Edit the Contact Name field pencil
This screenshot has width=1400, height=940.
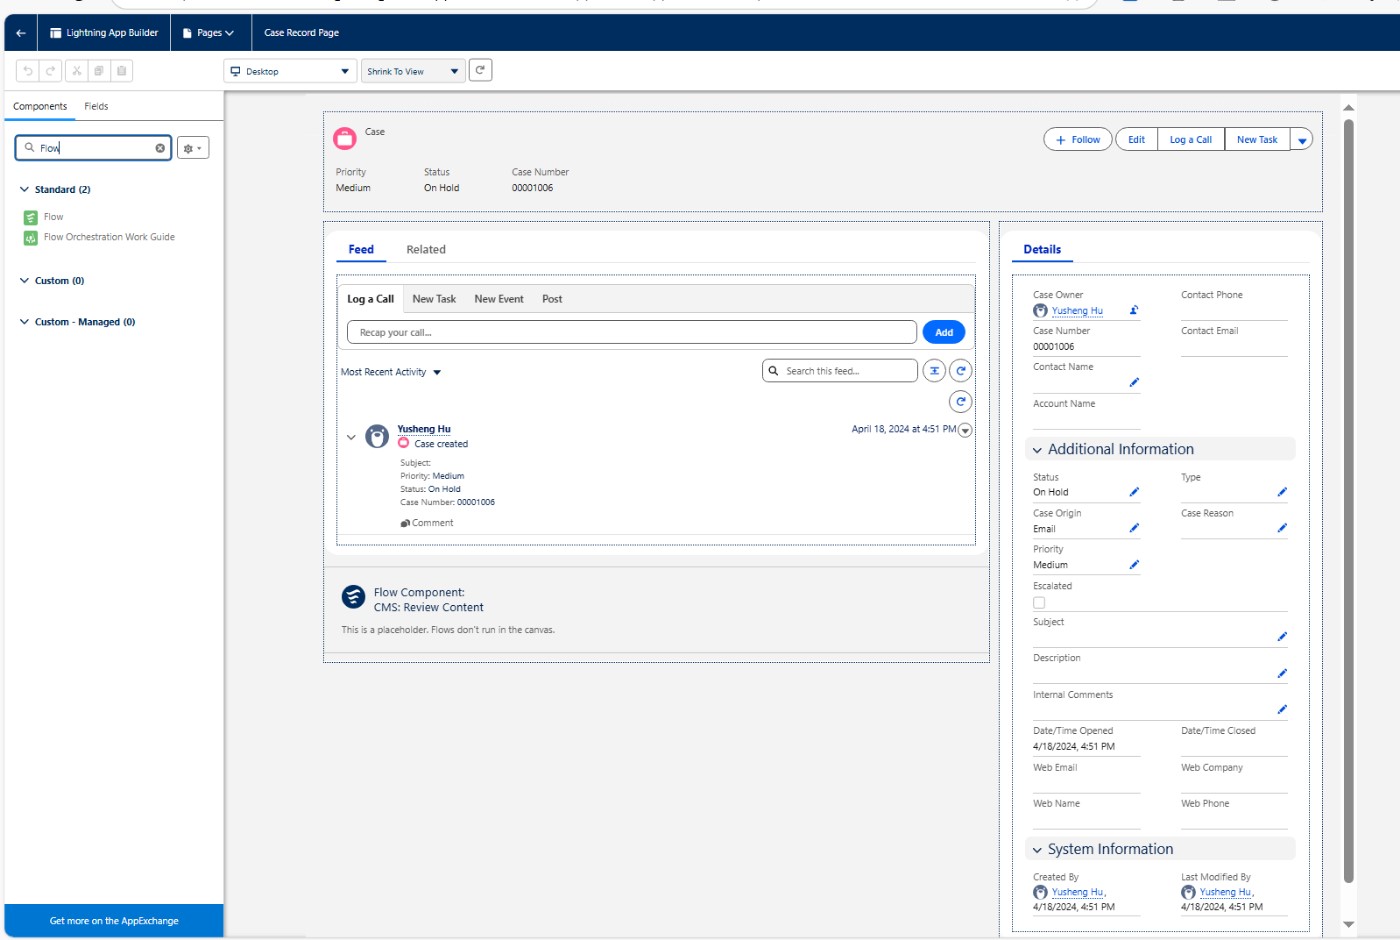pyautogui.click(x=1134, y=382)
